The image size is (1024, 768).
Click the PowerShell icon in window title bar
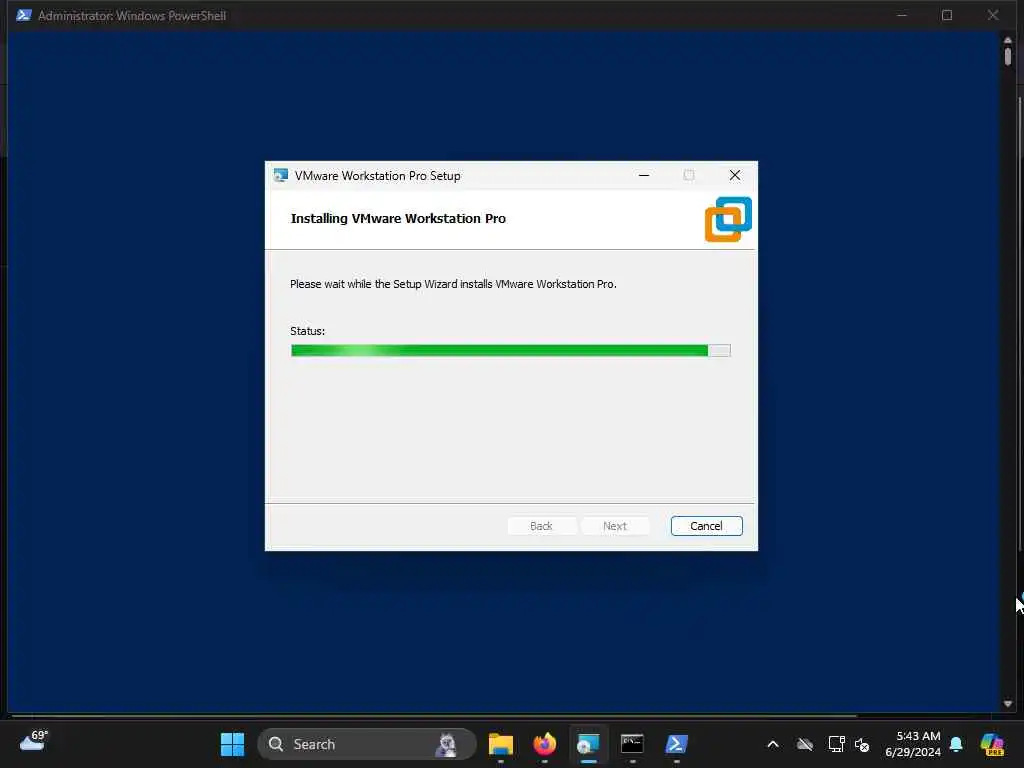(24, 15)
